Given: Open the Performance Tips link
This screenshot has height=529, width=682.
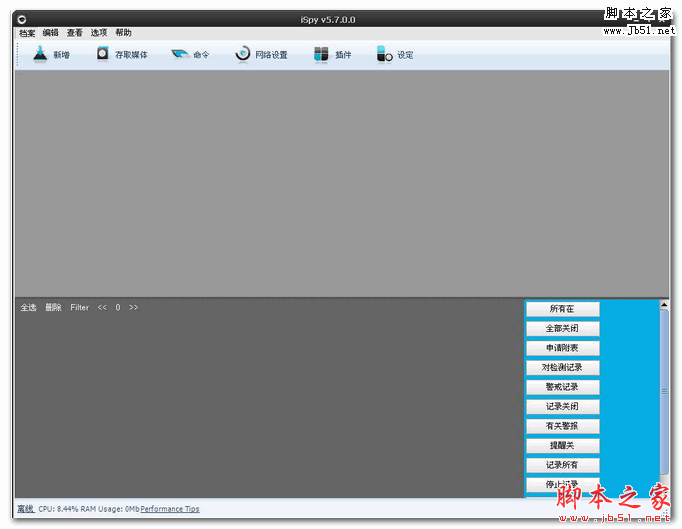Looking at the screenshot, I should coord(170,509).
